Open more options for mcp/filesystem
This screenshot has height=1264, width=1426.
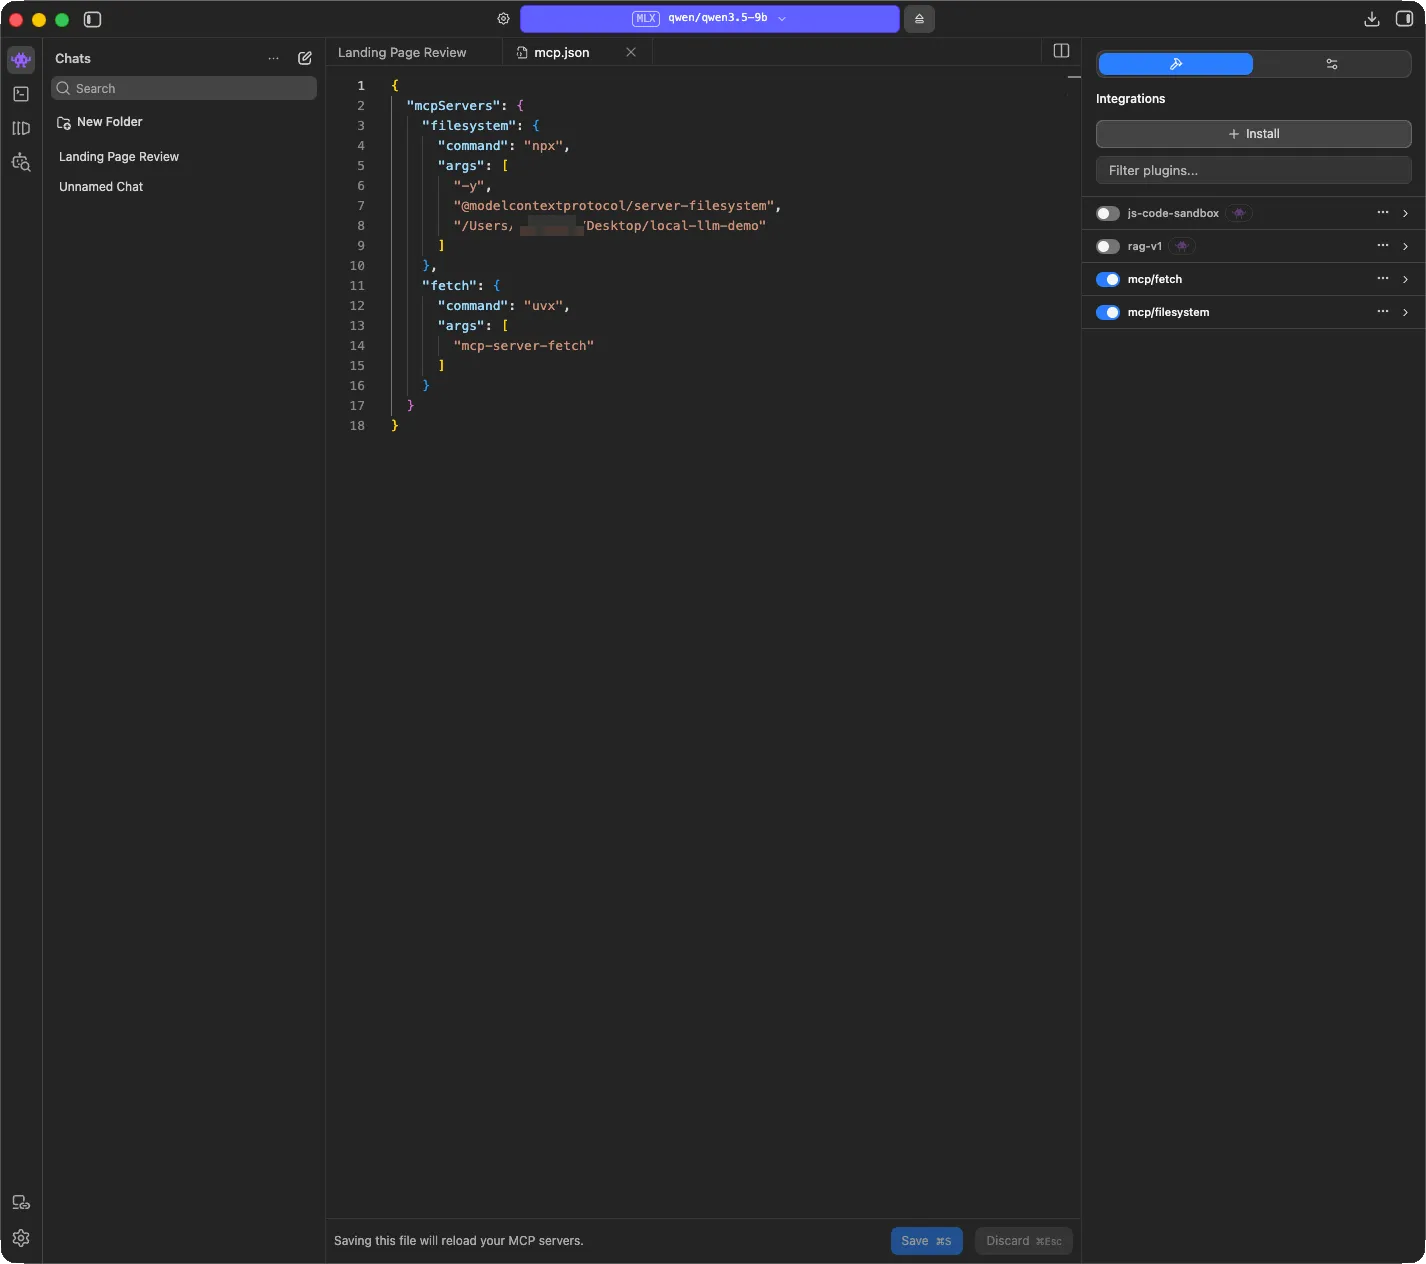(x=1383, y=312)
